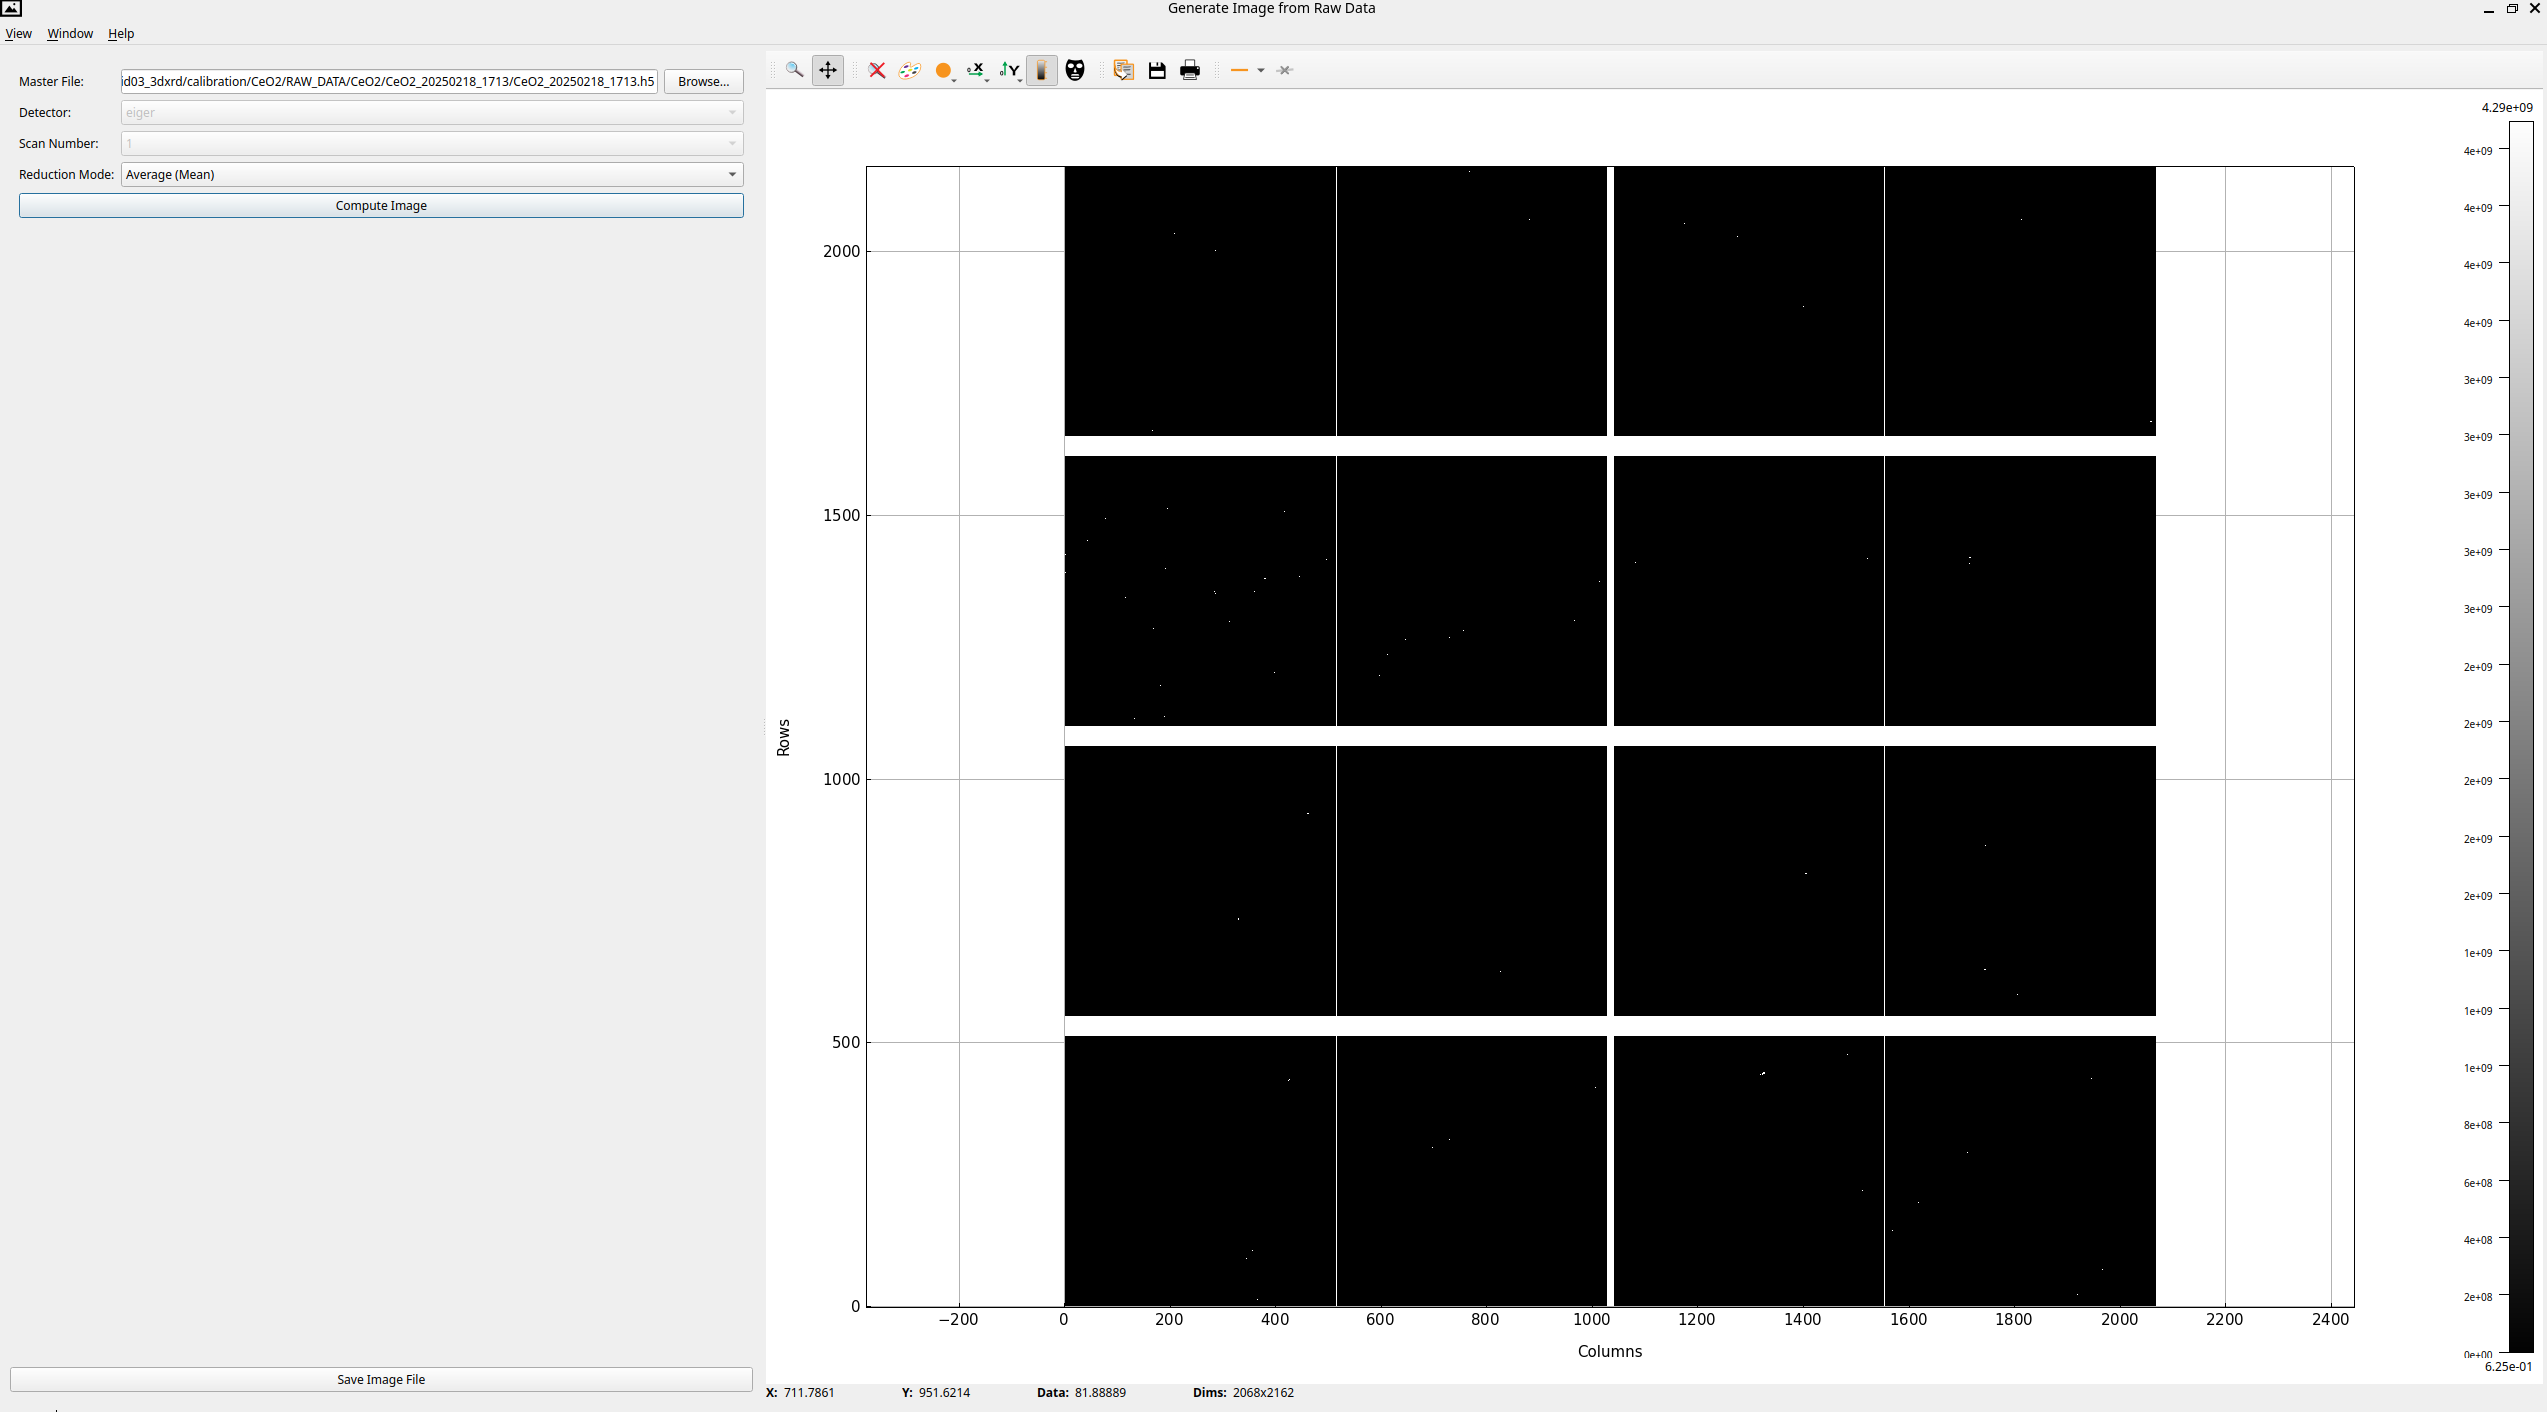Click the "Reduction Mode:" label
The image size is (2547, 1412).
pyautogui.click(x=66, y=174)
